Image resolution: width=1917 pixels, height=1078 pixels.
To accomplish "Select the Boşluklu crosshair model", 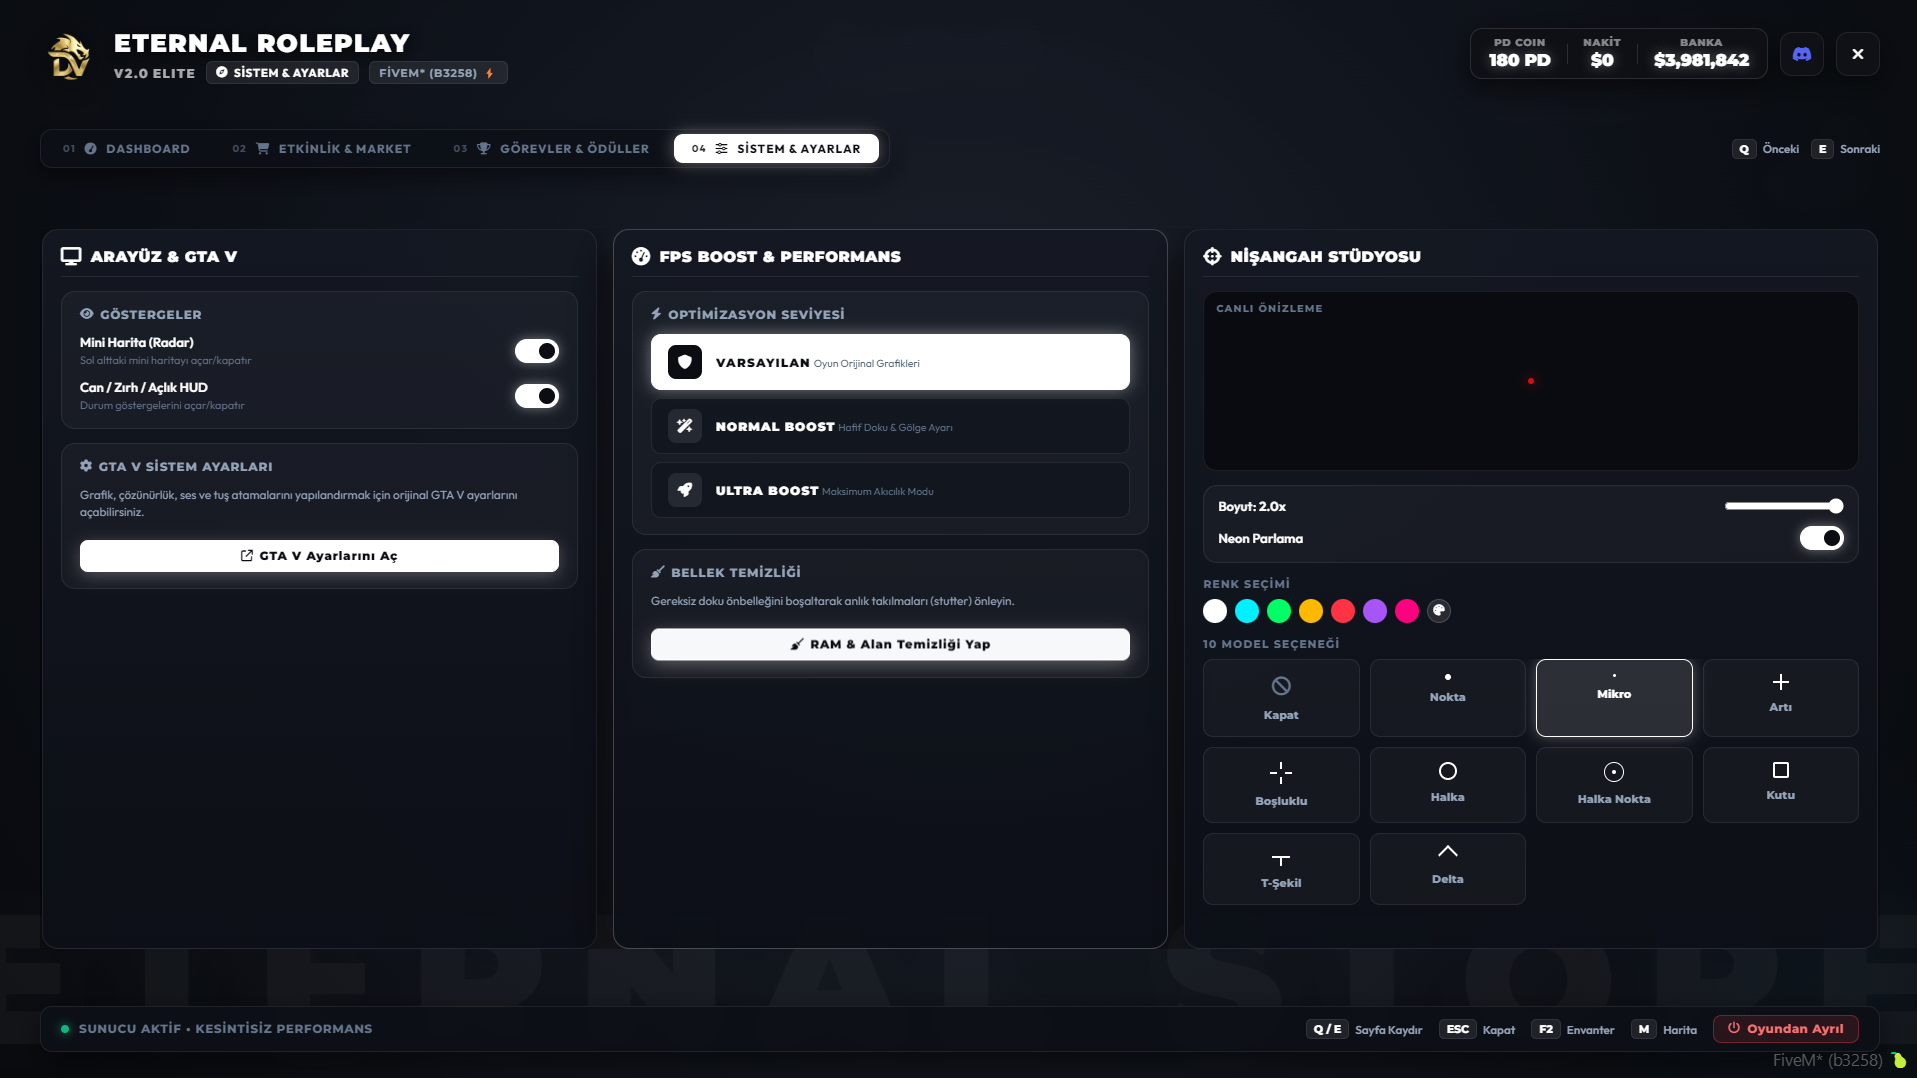I will coord(1280,784).
